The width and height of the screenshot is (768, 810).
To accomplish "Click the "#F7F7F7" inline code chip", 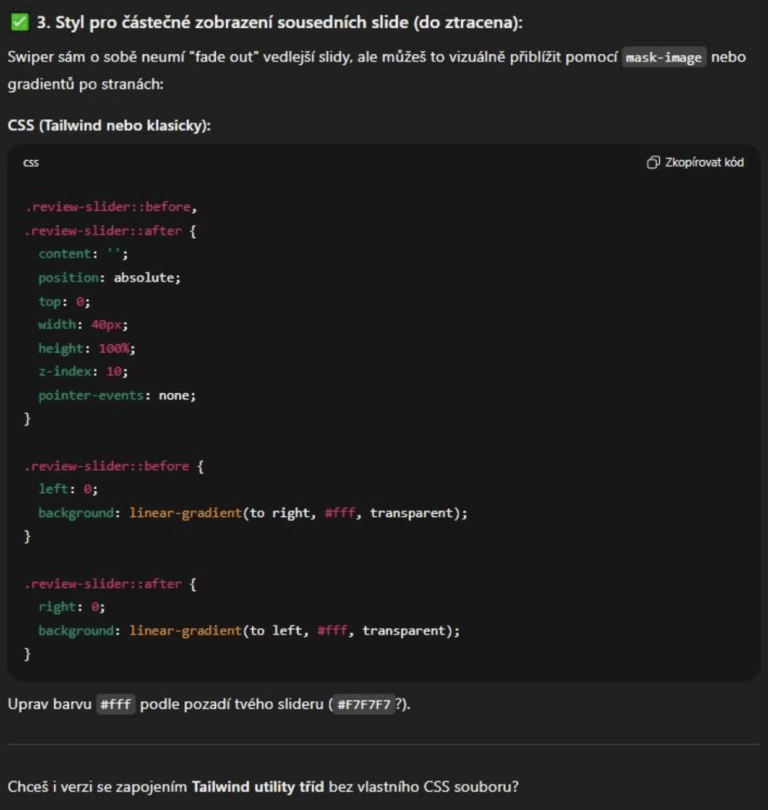I will 362,705.
